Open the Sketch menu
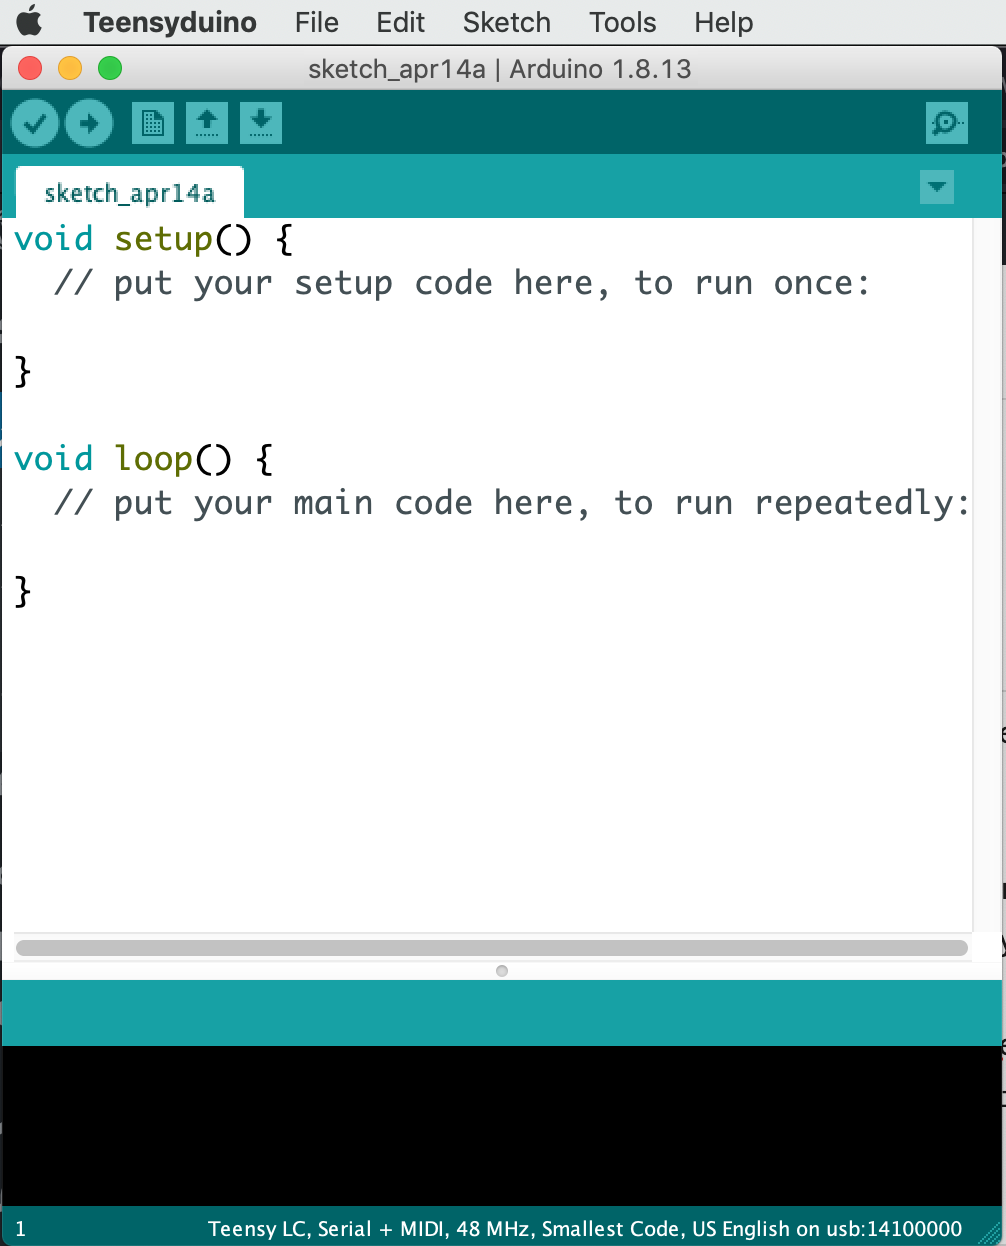This screenshot has height=1246, width=1006. pos(507,22)
